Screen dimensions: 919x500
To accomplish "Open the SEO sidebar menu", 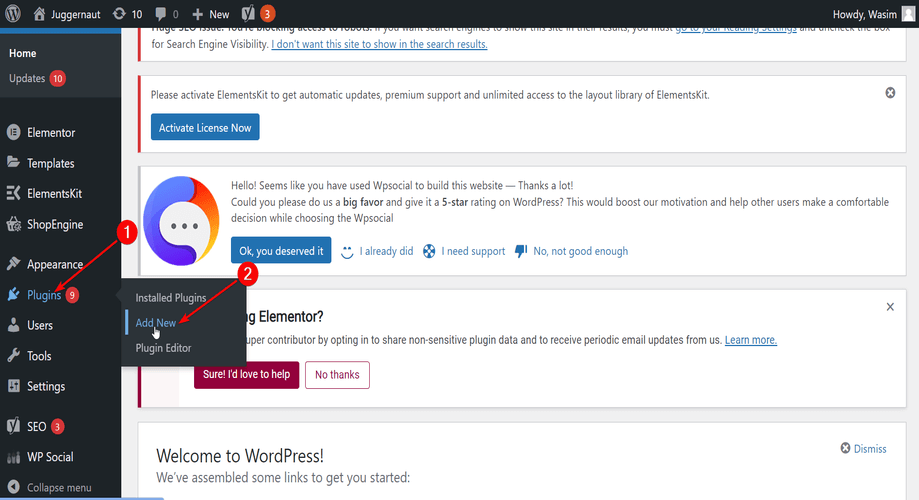I will click(36, 426).
